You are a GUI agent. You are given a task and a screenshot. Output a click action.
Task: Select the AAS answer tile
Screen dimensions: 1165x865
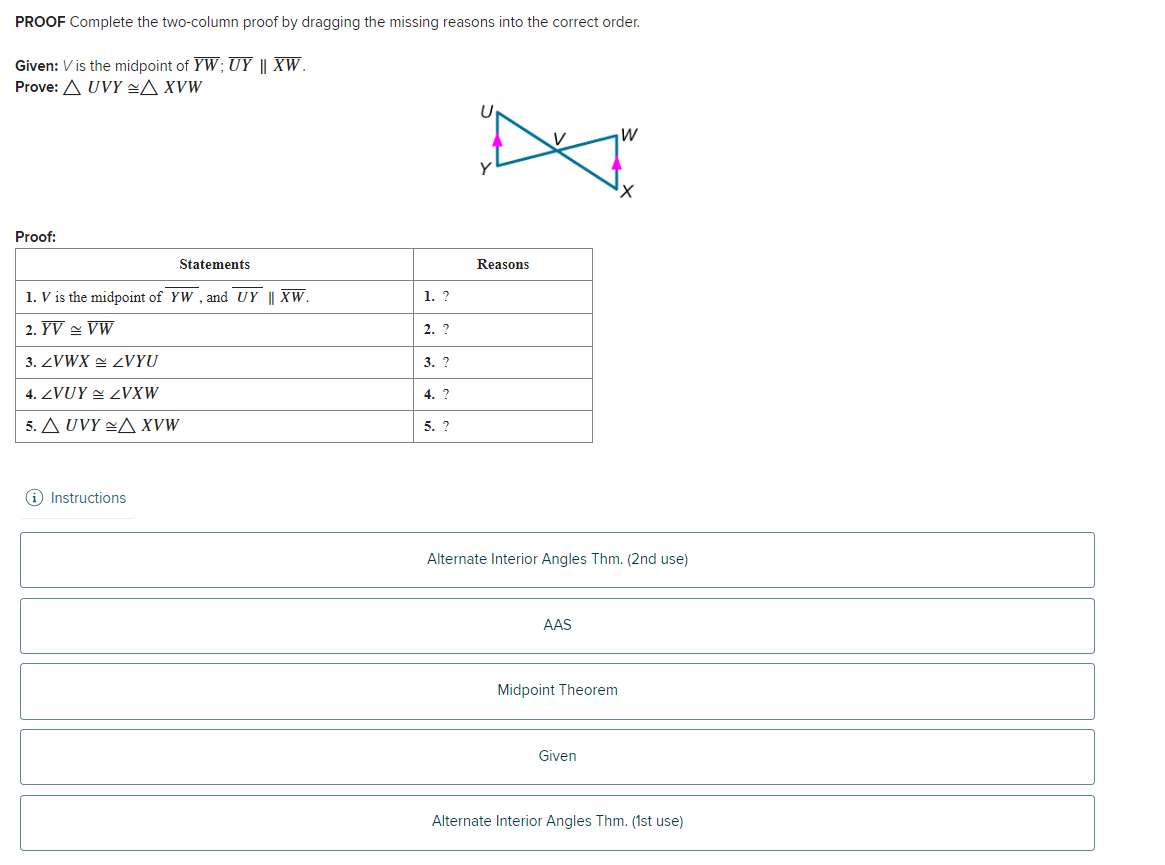click(557, 625)
